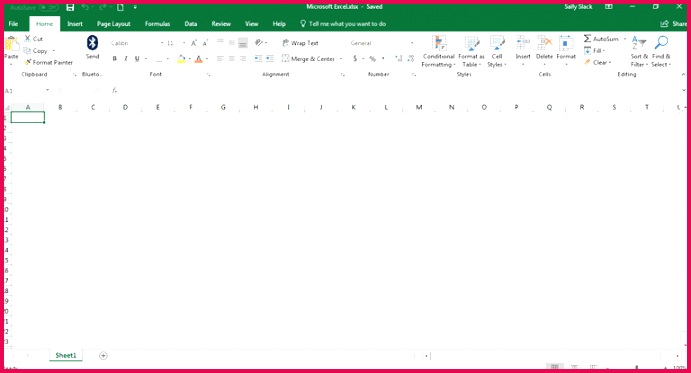Open the Name Box dropdown arrow
The image size is (691, 373).
[47, 90]
